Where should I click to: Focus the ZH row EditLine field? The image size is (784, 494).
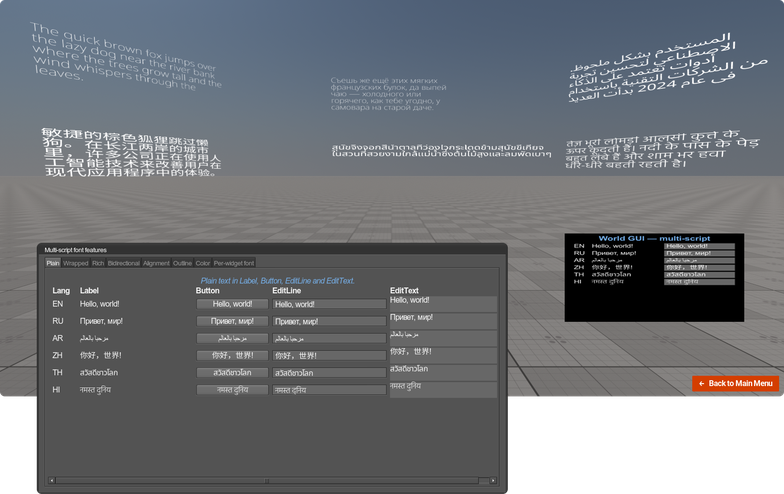329,356
